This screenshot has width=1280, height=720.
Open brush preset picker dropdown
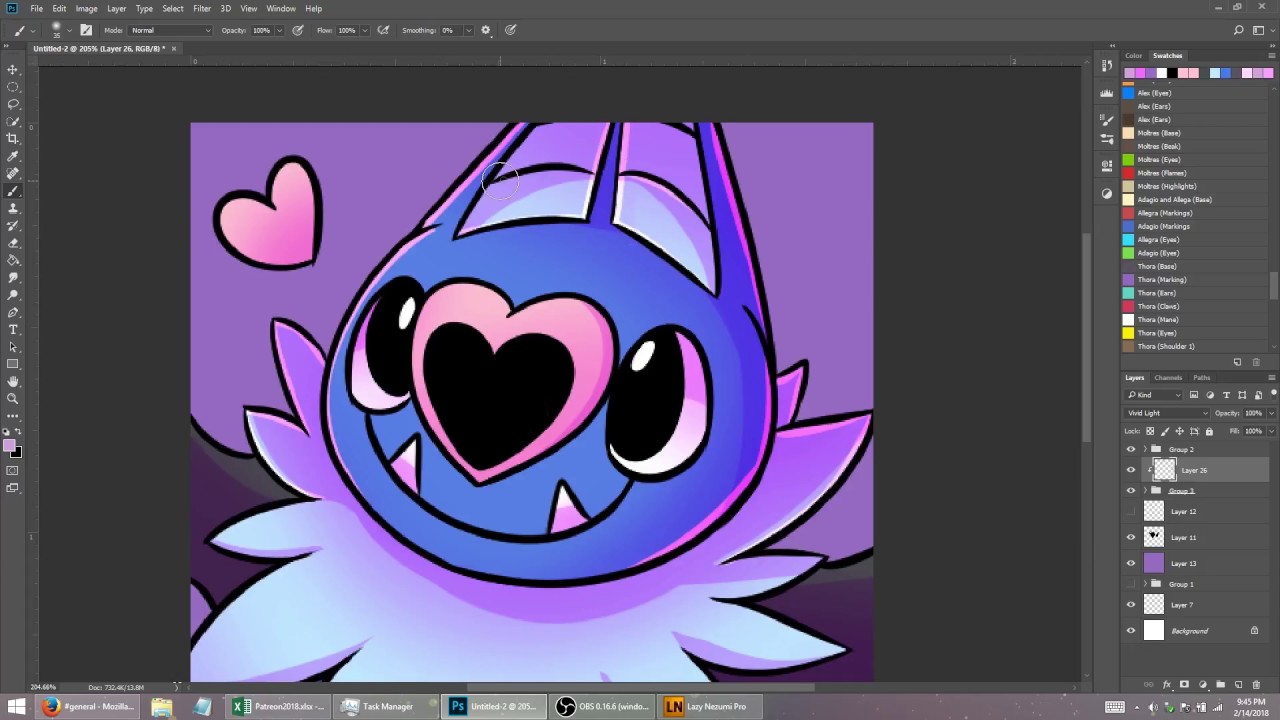pos(69,30)
